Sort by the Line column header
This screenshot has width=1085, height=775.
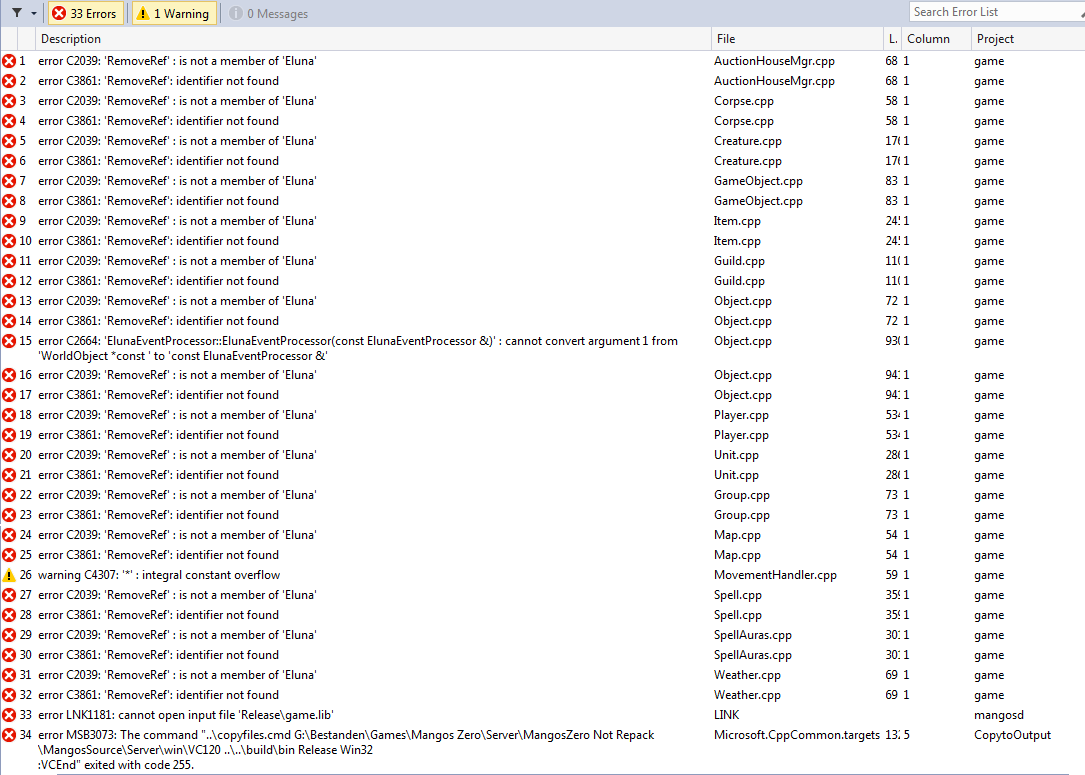tap(892, 39)
